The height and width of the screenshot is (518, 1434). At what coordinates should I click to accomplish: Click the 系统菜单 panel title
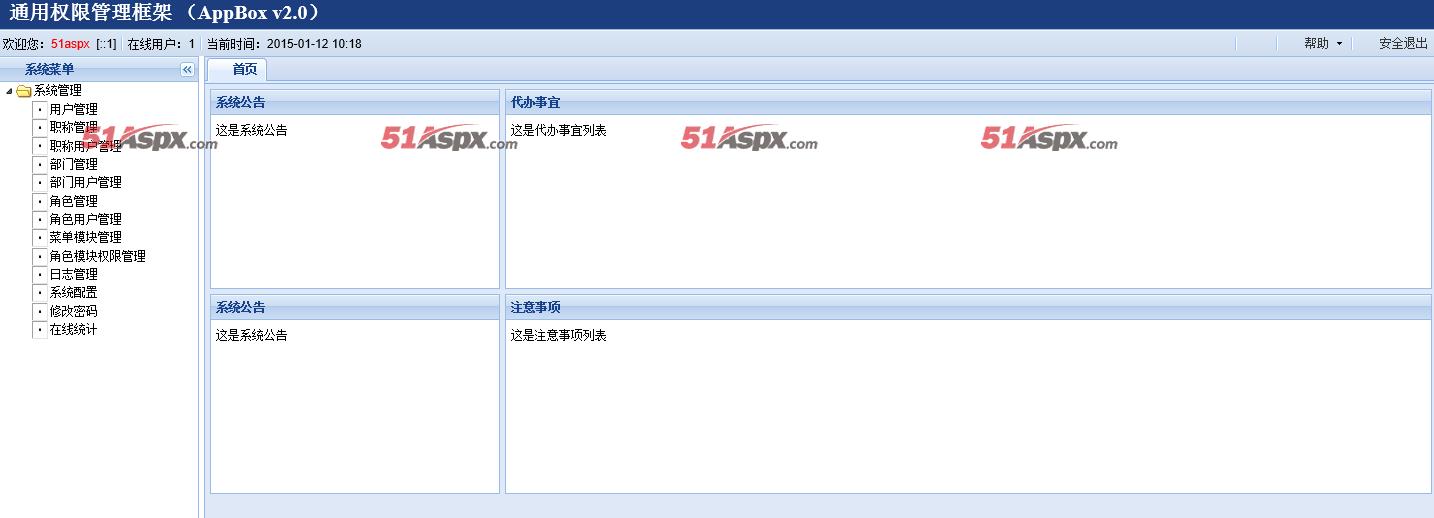(50, 69)
